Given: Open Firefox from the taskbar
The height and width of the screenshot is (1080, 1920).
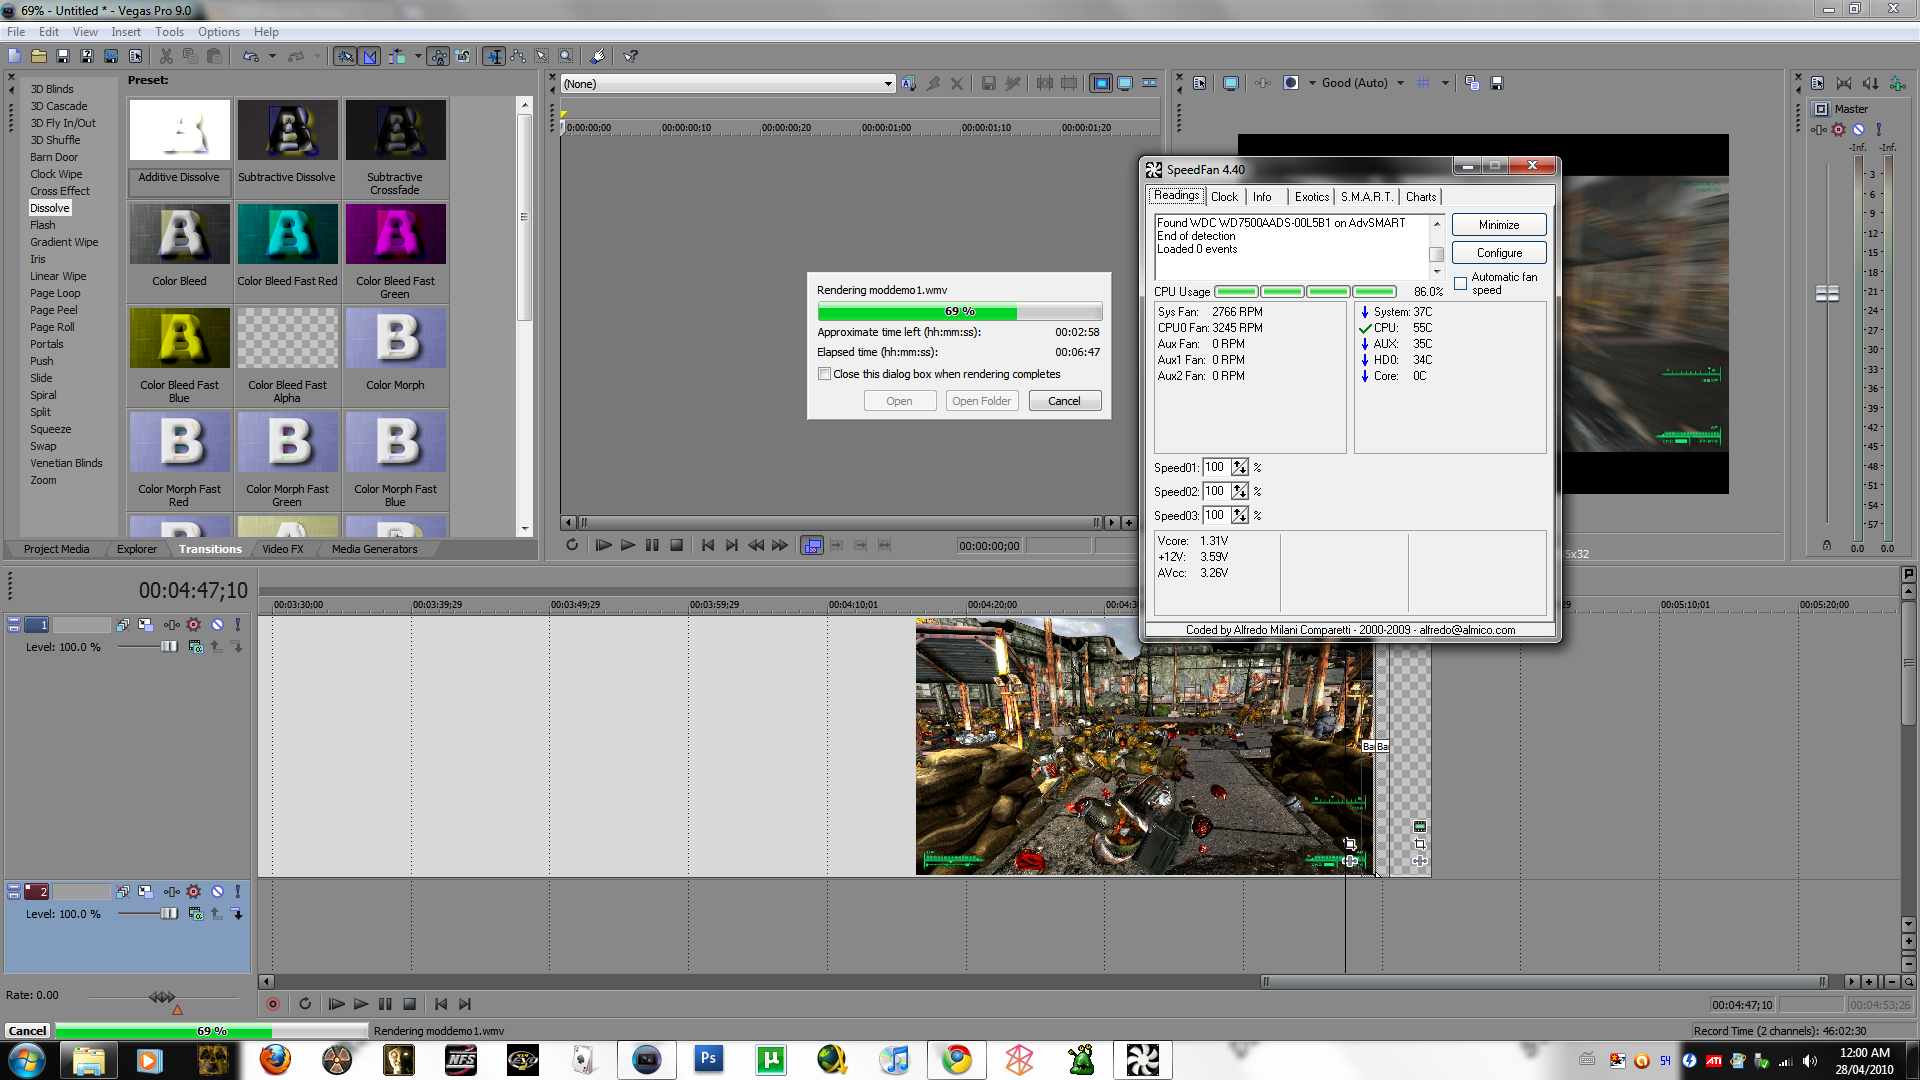Looking at the screenshot, I should pos(275,1060).
